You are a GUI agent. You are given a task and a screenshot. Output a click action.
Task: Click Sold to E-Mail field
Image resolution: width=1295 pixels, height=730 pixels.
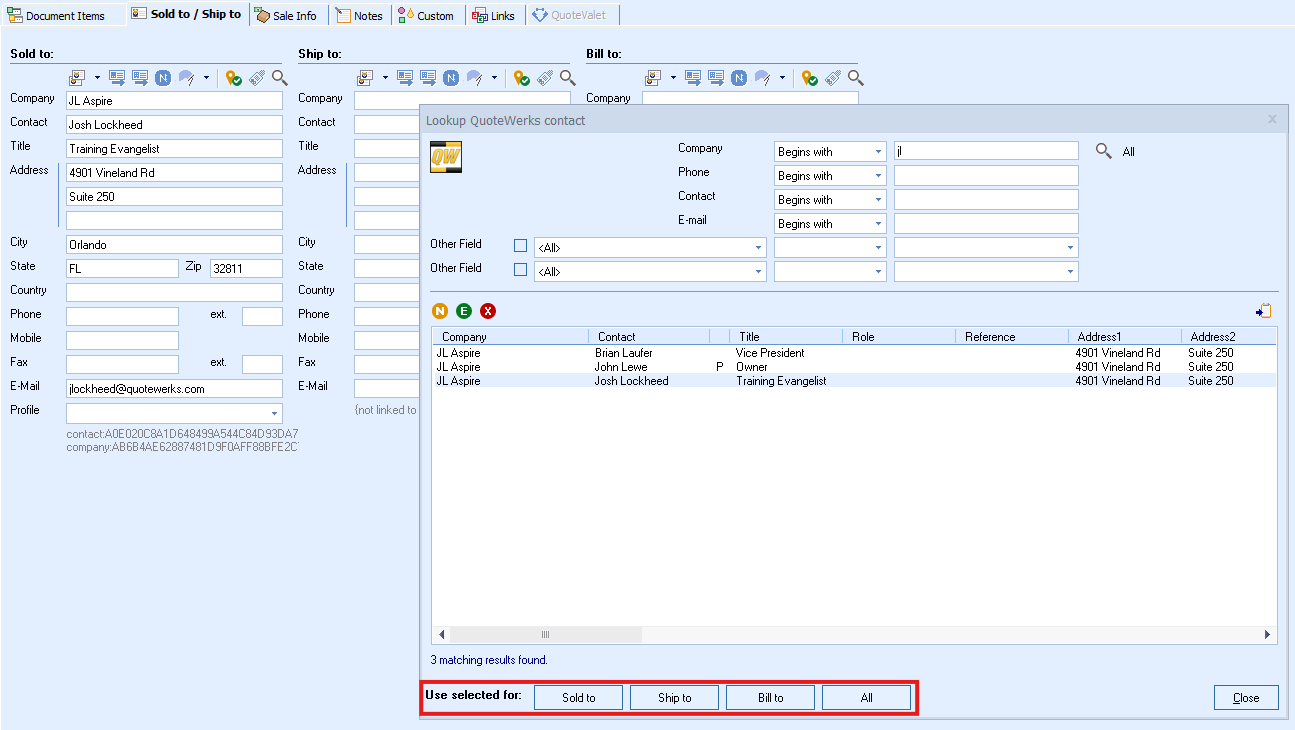174,389
